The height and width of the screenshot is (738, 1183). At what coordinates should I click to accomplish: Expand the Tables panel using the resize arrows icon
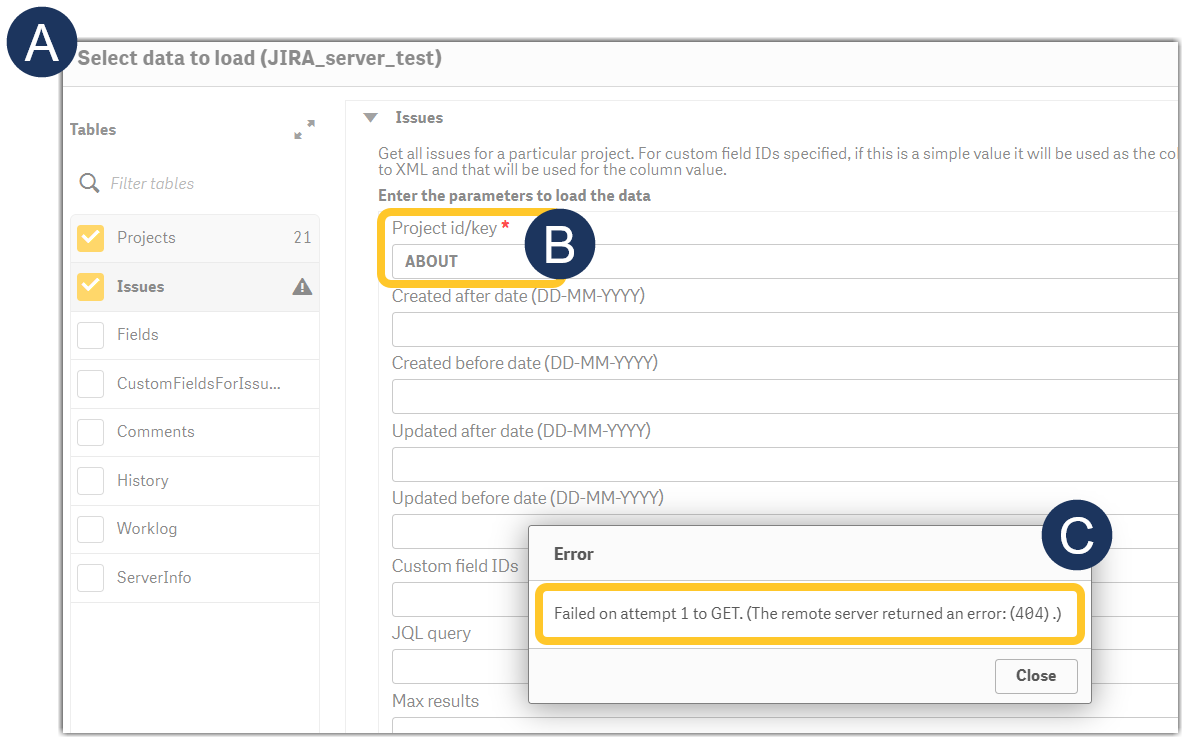(x=305, y=129)
